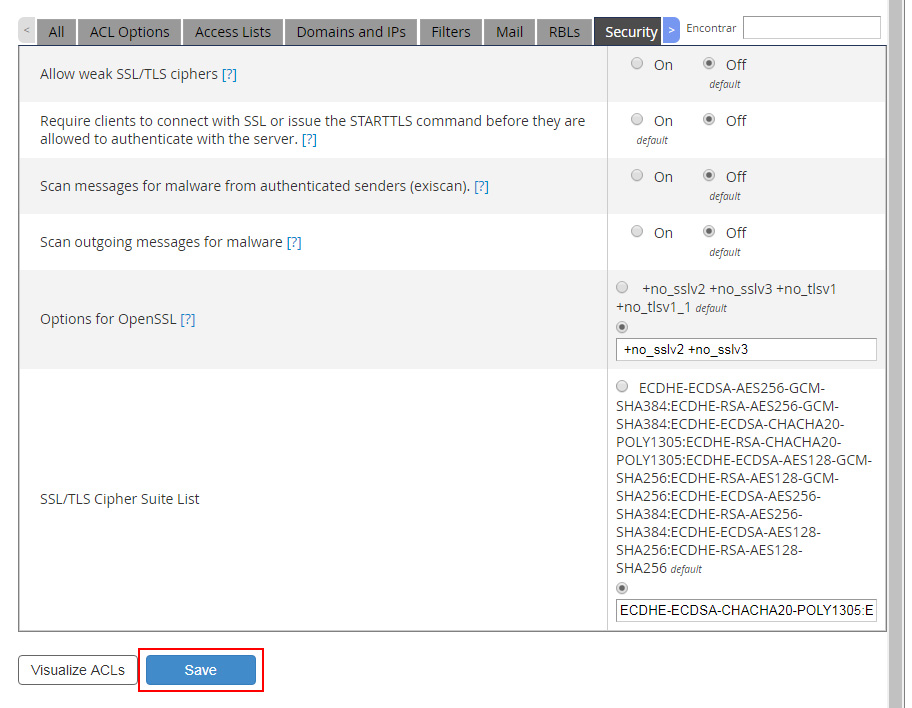This screenshot has width=912, height=708.
Task: Open help [?] for STARTTLS requirement
Action: (x=309, y=139)
